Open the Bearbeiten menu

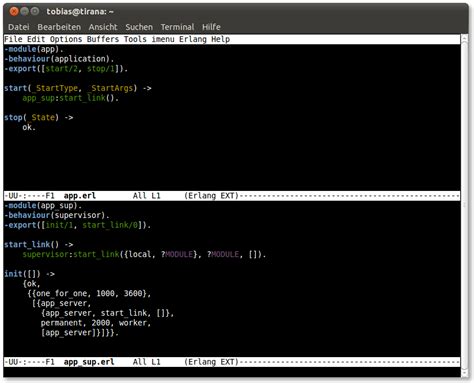[59, 27]
